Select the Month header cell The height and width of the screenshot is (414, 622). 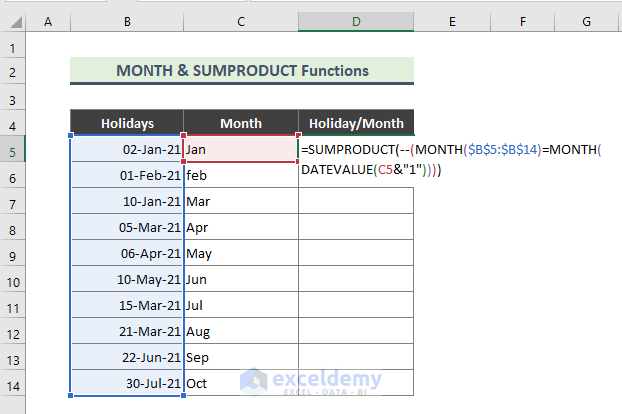241,124
